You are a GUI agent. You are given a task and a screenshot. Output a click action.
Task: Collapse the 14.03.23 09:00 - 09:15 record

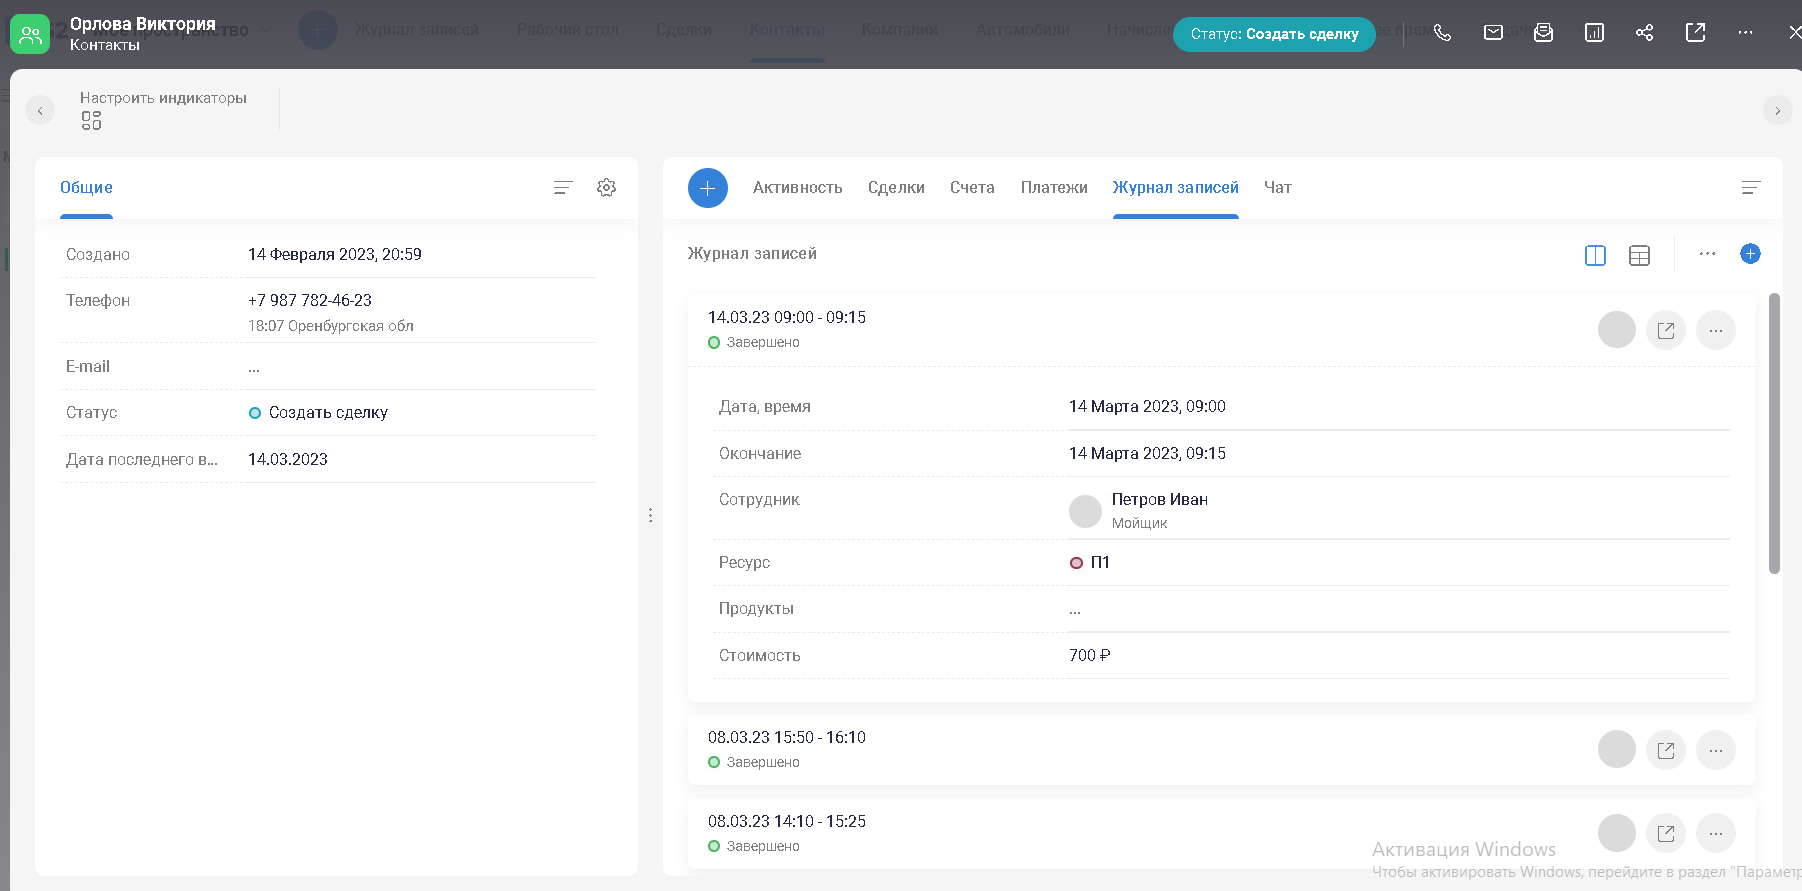pos(786,318)
